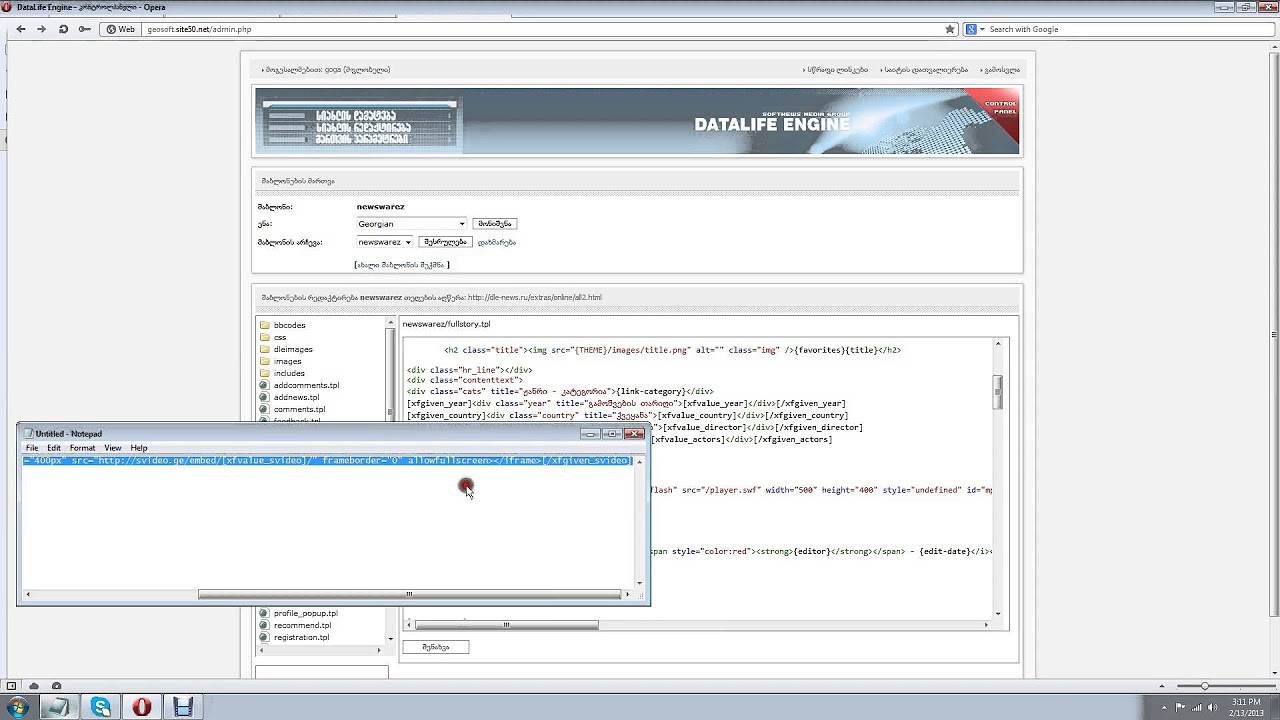Open the bbcodes folder

pos(289,325)
